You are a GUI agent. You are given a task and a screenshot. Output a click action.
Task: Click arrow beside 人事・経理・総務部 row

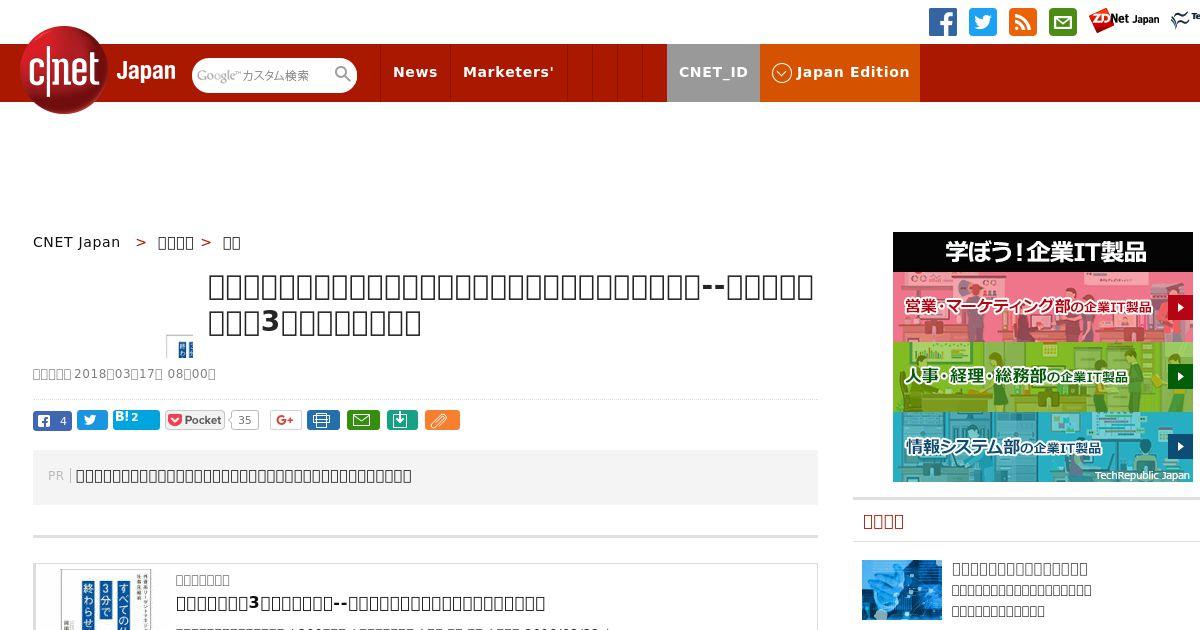(1180, 377)
